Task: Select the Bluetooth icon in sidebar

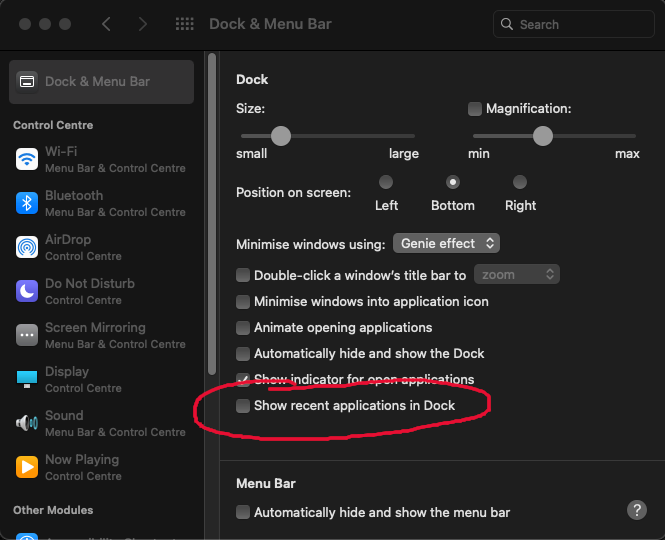Action: click(x=27, y=203)
